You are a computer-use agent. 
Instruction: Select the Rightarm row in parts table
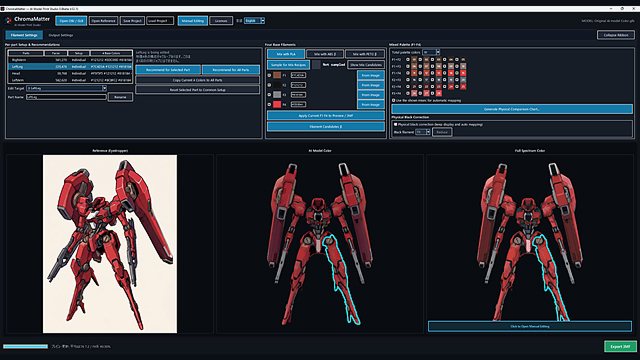pos(70,60)
